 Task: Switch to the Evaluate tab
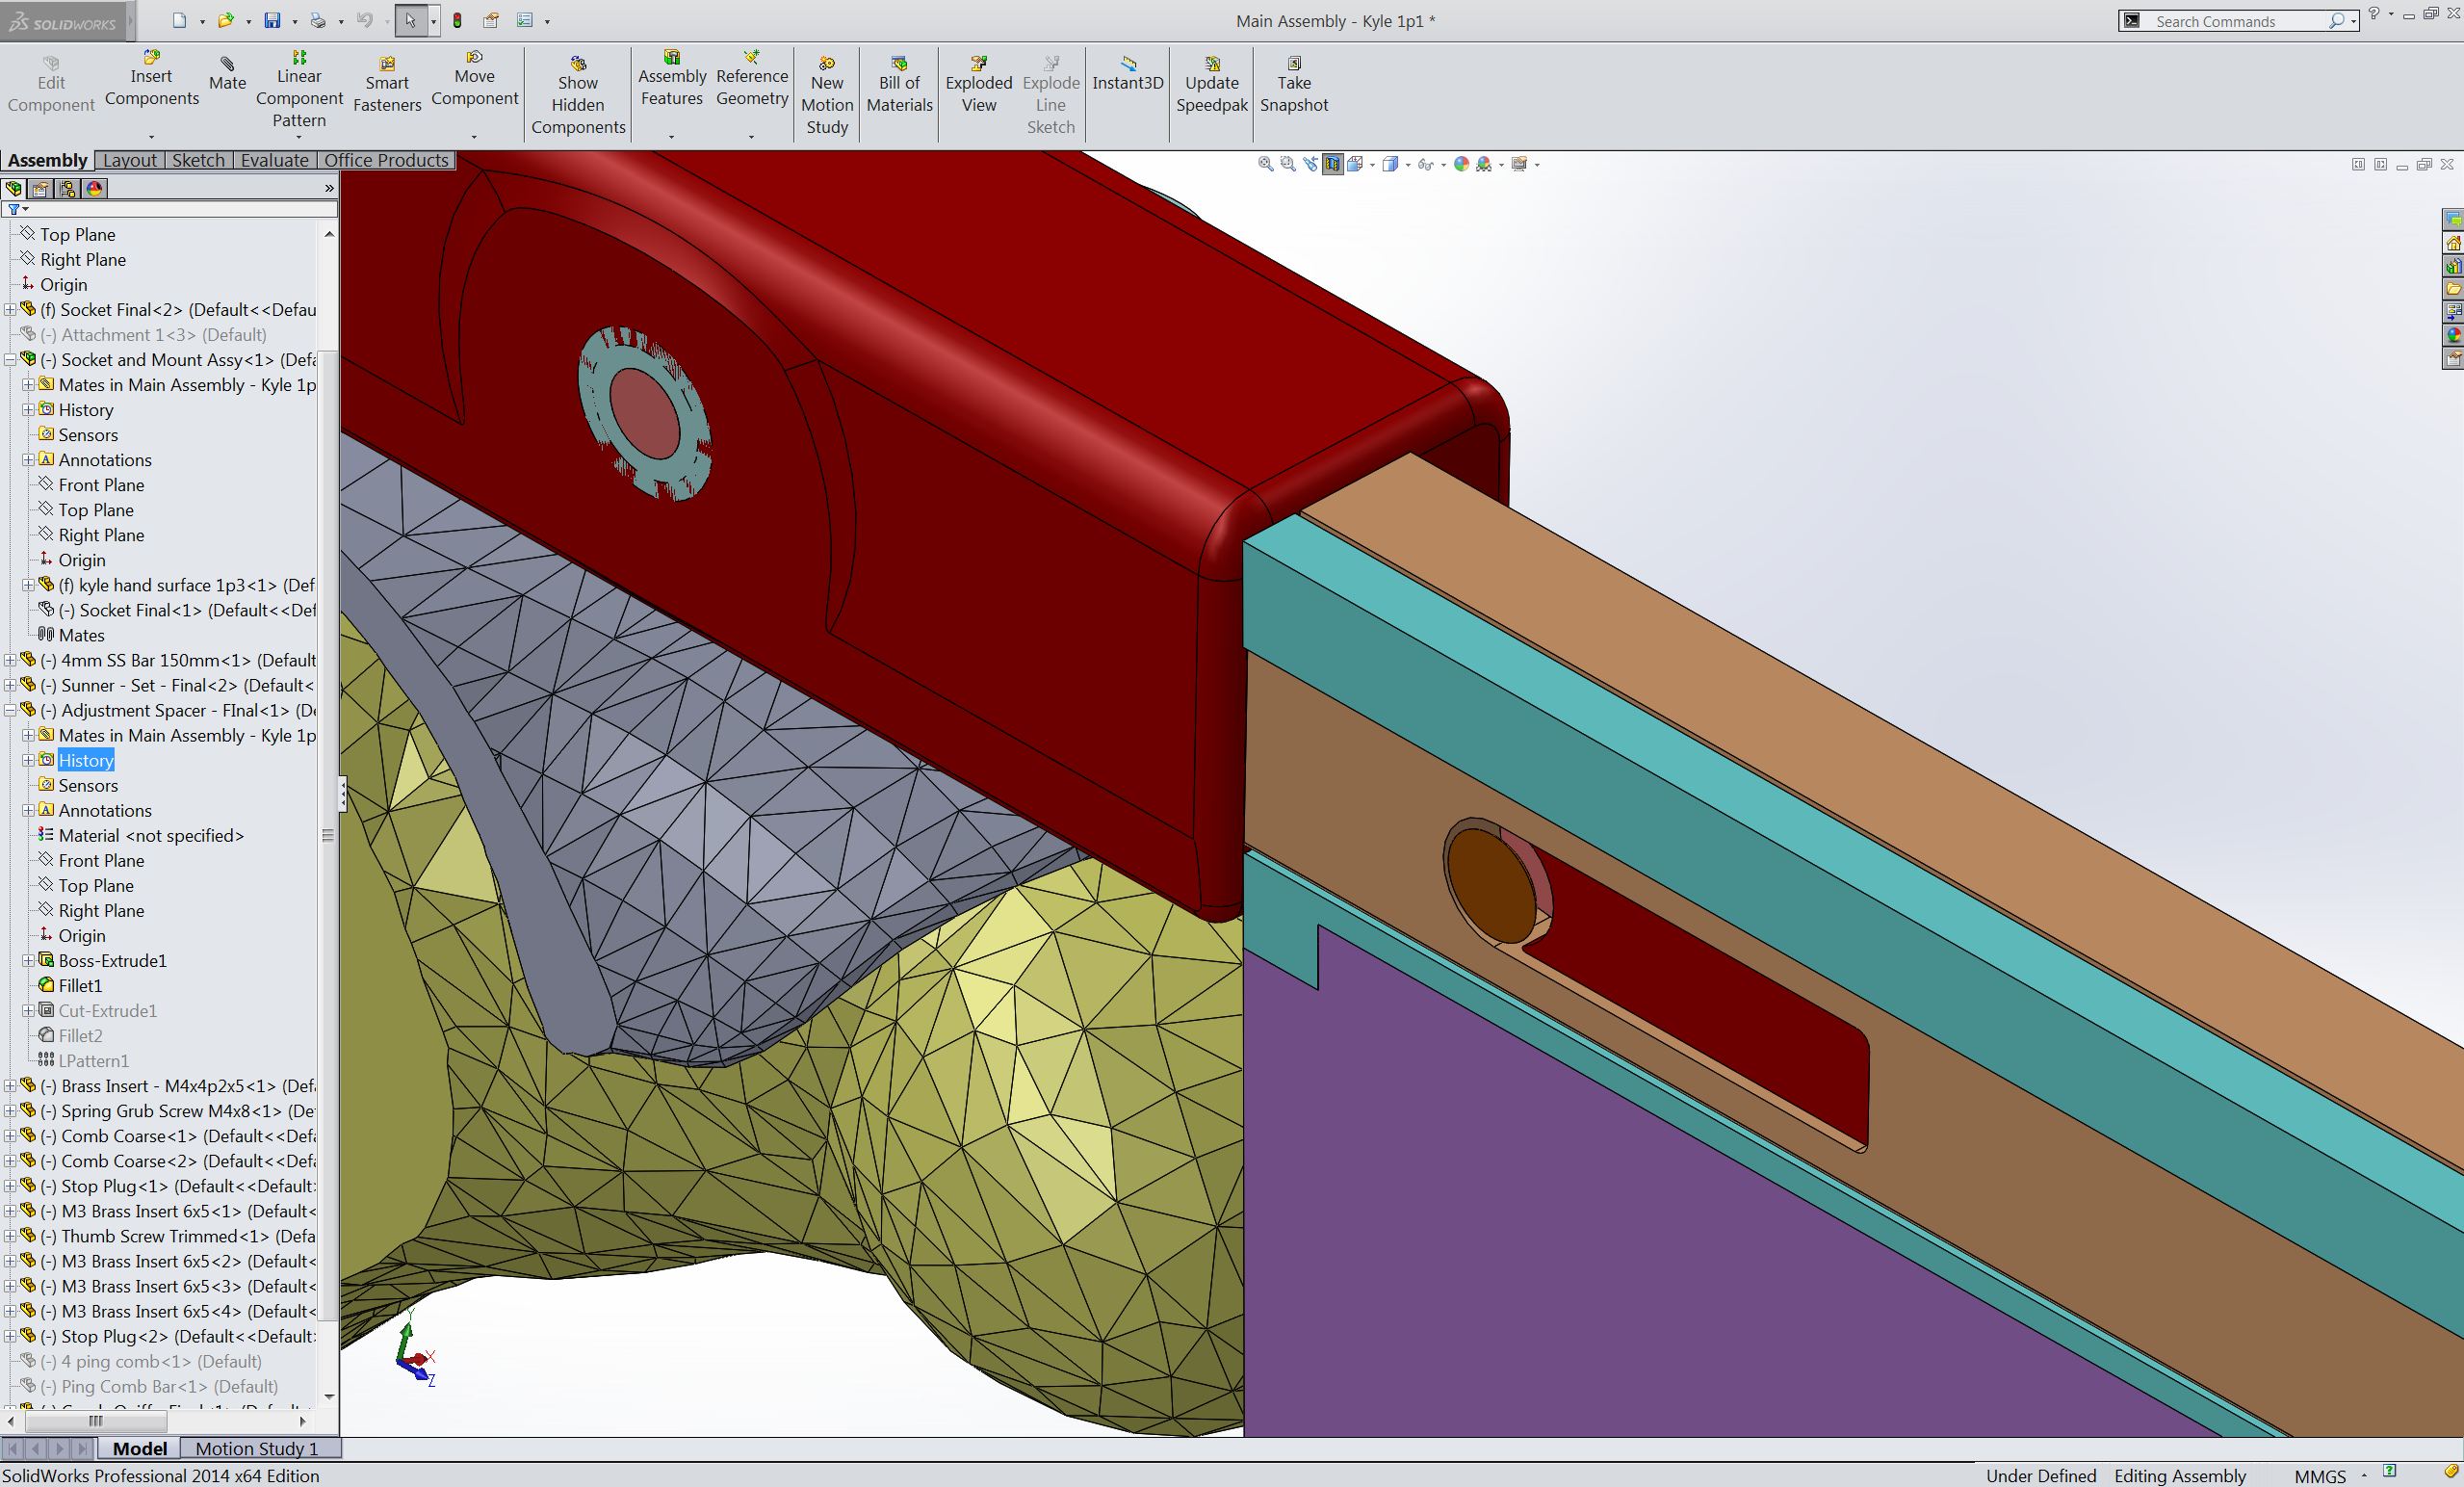(x=274, y=160)
